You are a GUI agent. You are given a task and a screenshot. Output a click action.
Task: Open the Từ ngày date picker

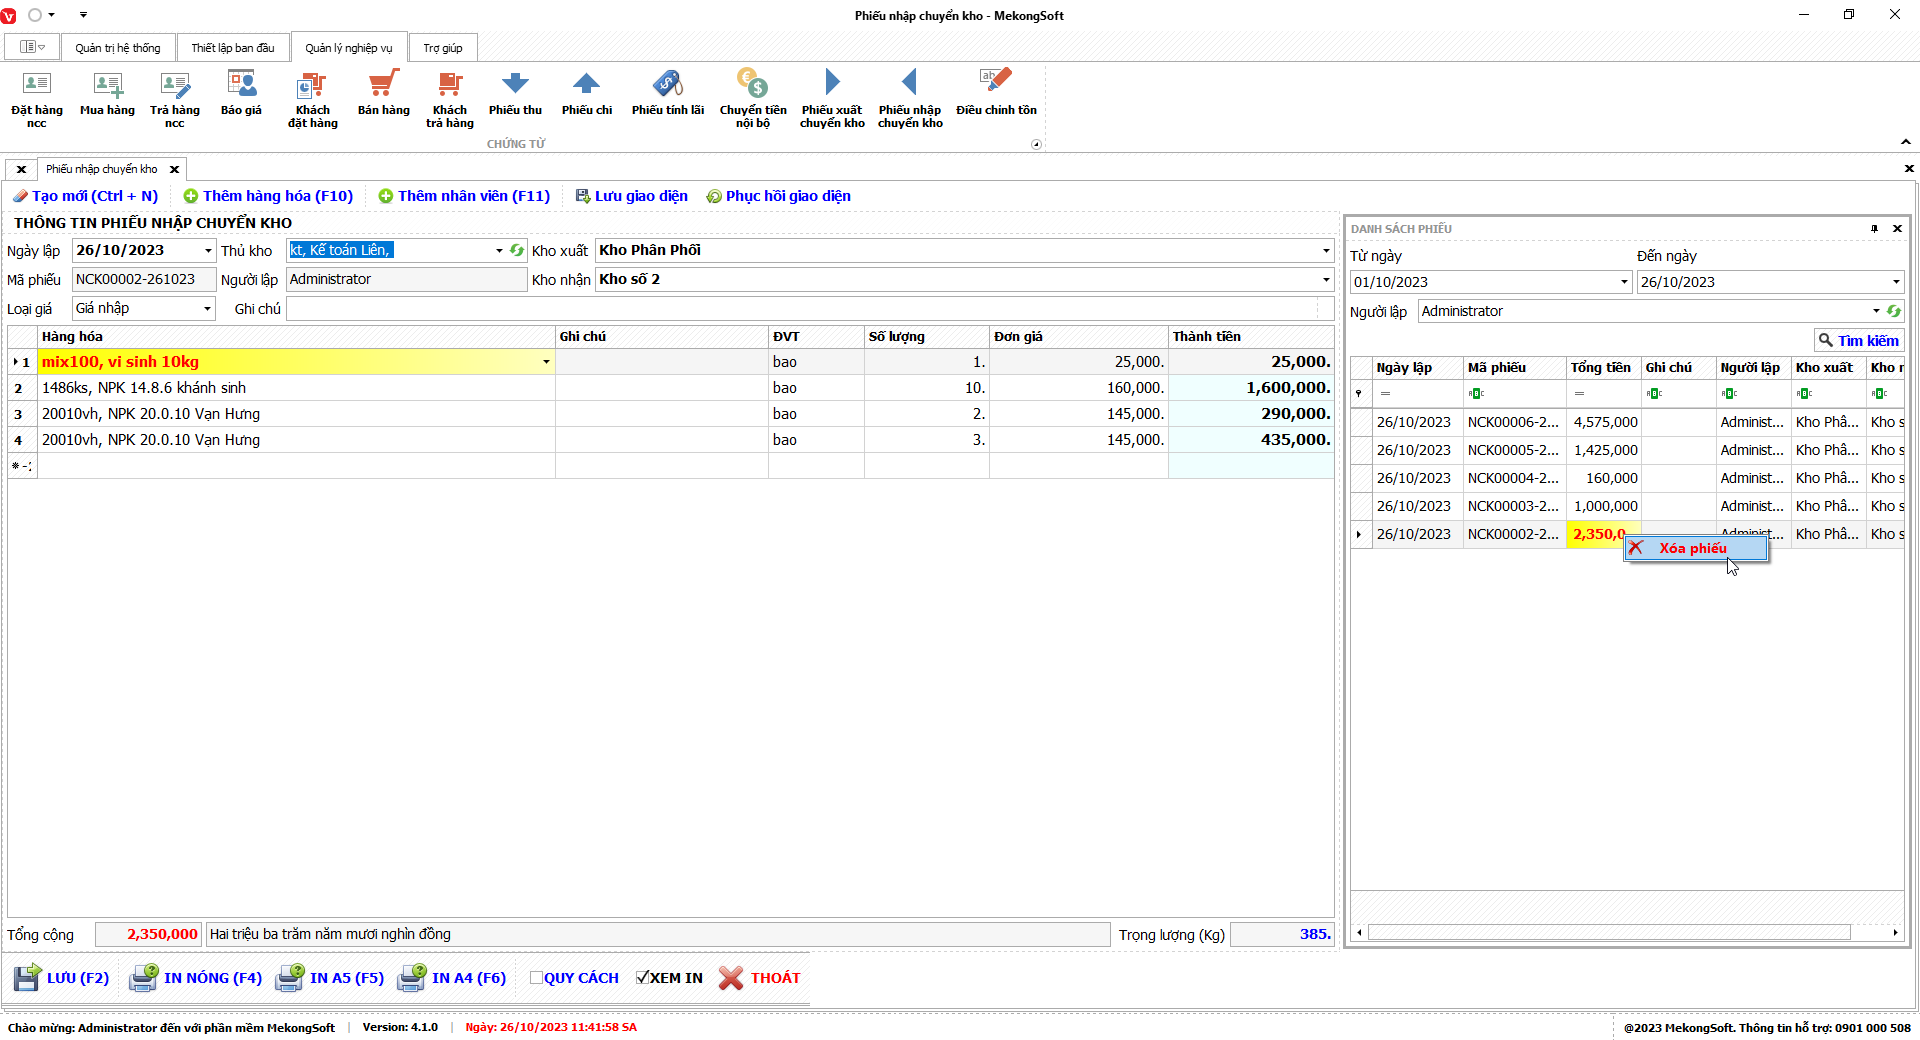[x=1624, y=283]
